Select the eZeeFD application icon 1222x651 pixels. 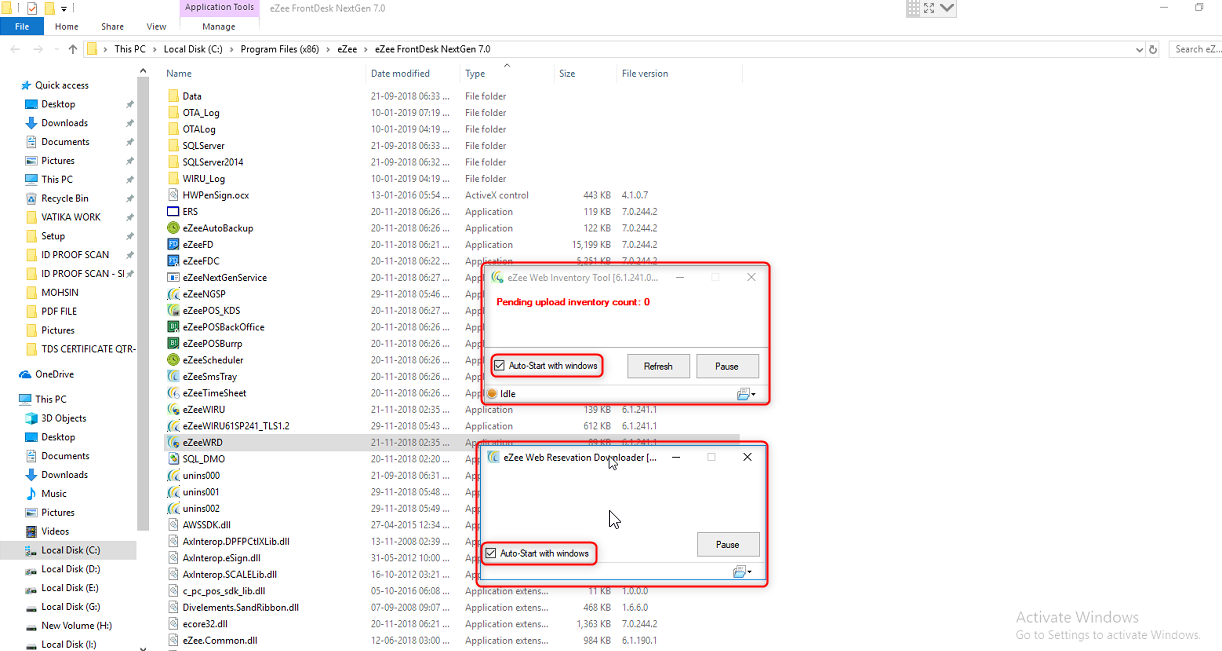coord(173,244)
